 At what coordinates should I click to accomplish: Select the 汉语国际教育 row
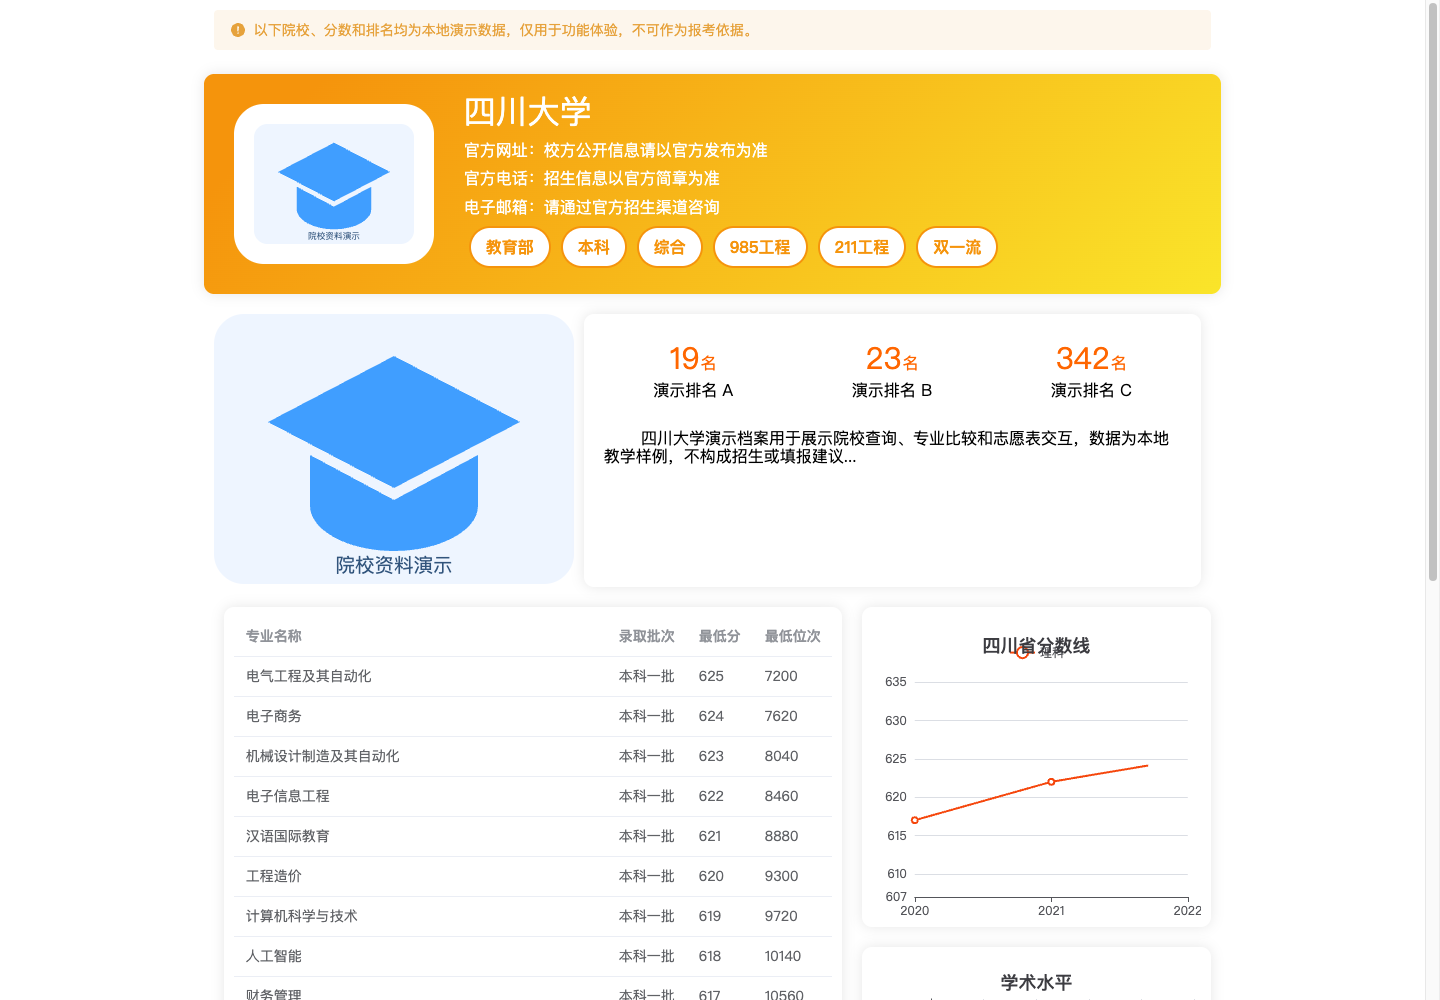(533, 836)
